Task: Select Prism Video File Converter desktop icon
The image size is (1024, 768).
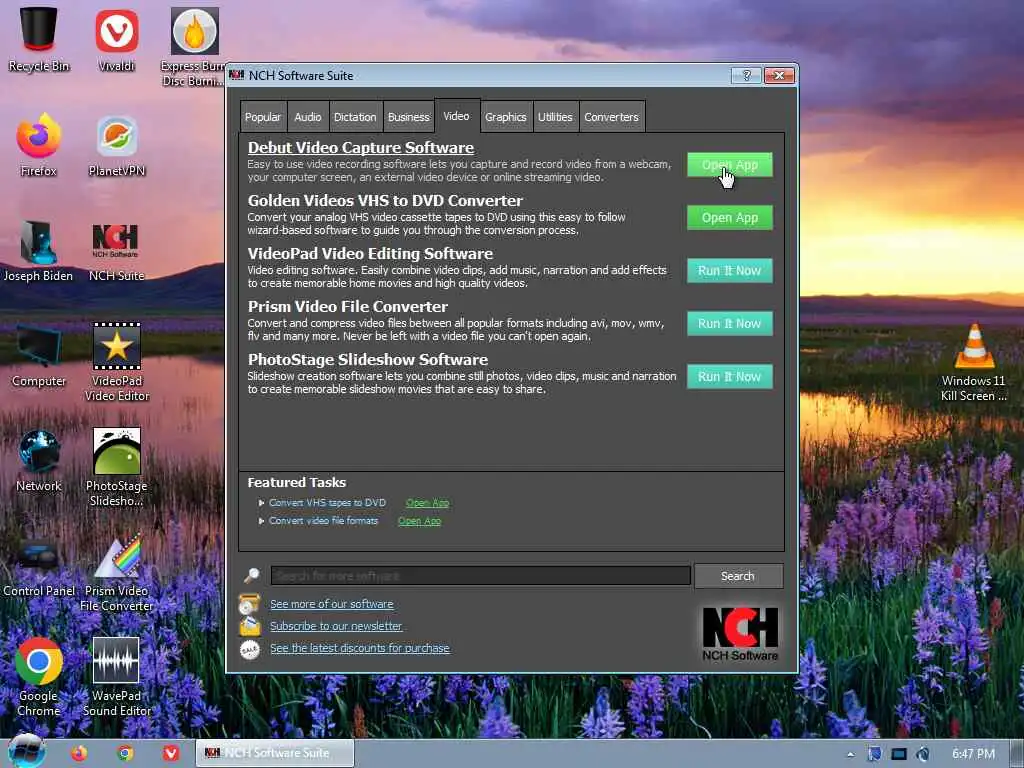Action: pyautogui.click(x=117, y=572)
